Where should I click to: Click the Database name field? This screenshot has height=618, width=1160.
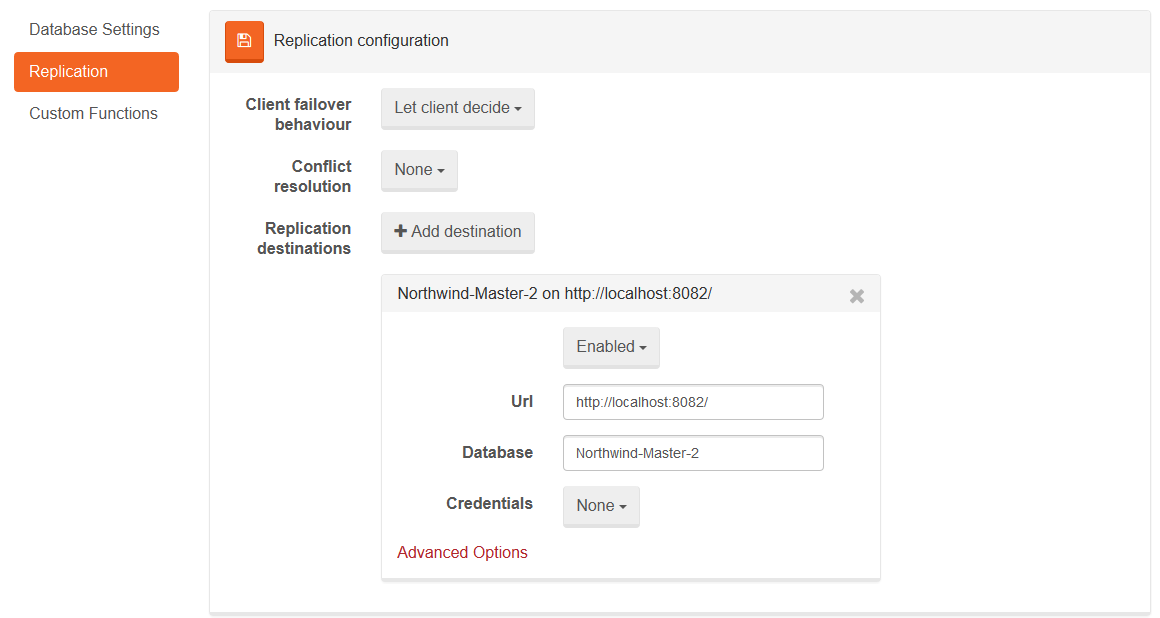pos(693,453)
